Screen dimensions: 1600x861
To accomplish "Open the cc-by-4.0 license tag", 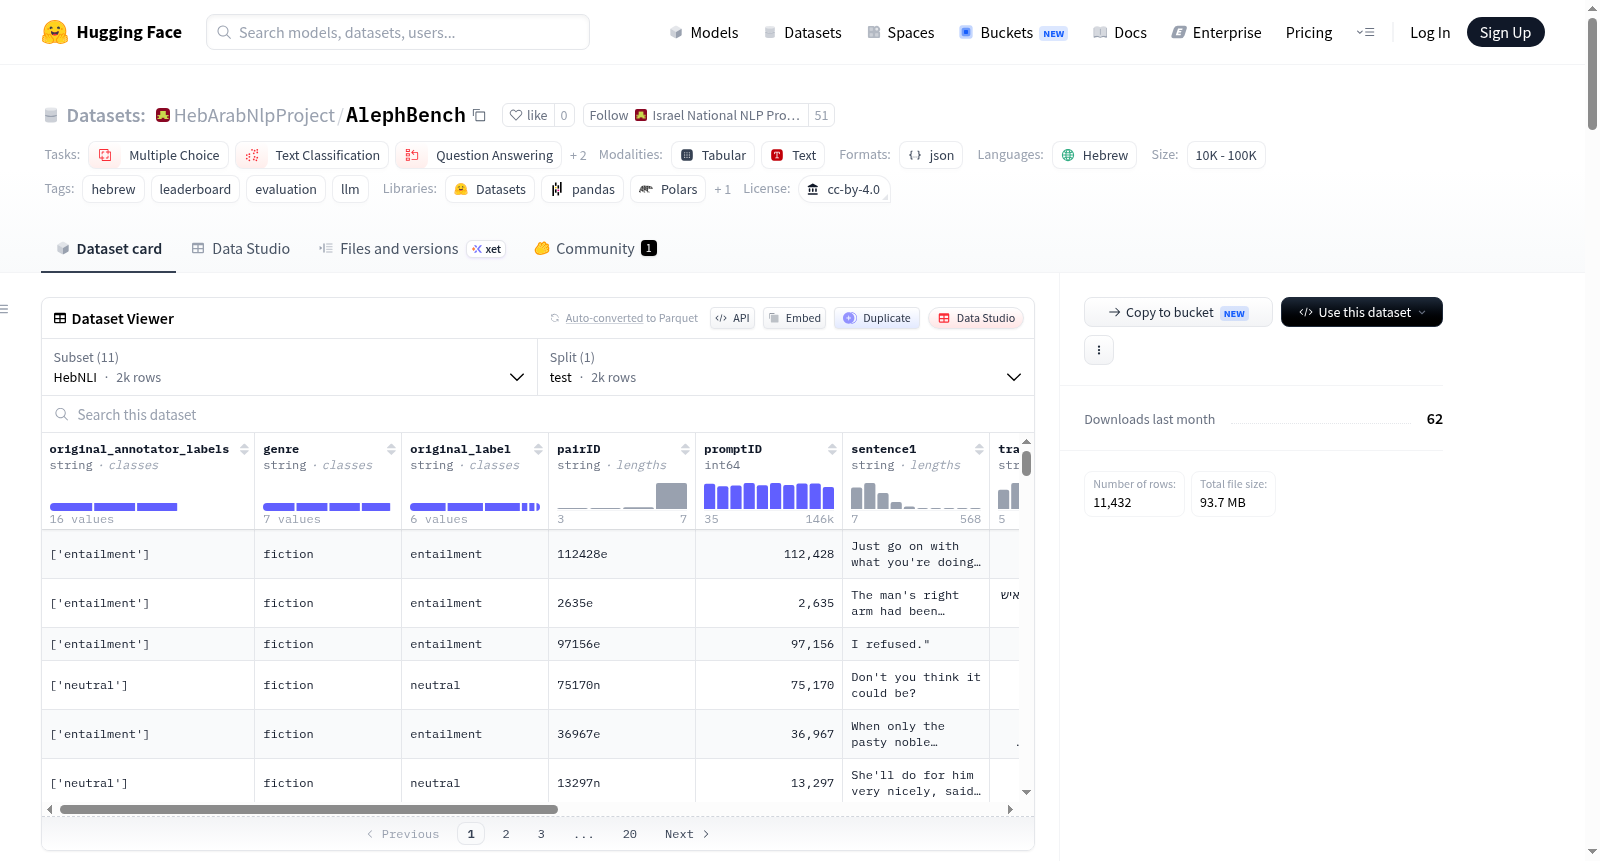I will click(x=844, y=189).
